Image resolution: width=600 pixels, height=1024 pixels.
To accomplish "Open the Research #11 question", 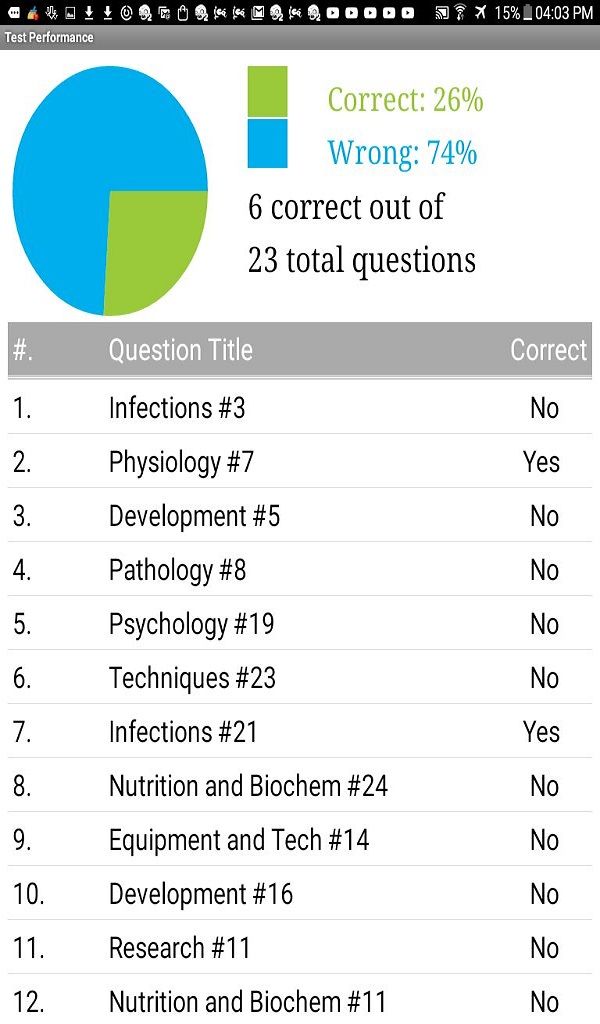I will pyautogui.click(x=180, y=948).
